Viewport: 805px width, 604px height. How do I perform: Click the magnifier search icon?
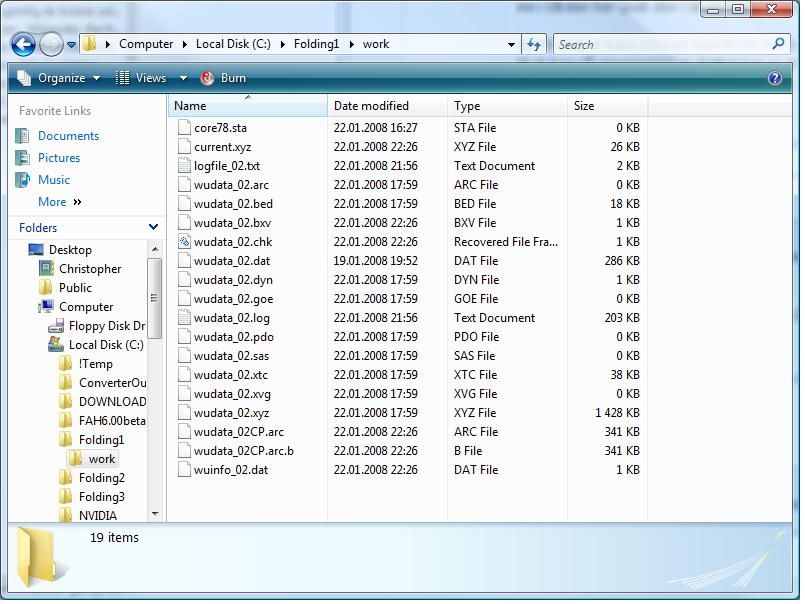point(778,45)
